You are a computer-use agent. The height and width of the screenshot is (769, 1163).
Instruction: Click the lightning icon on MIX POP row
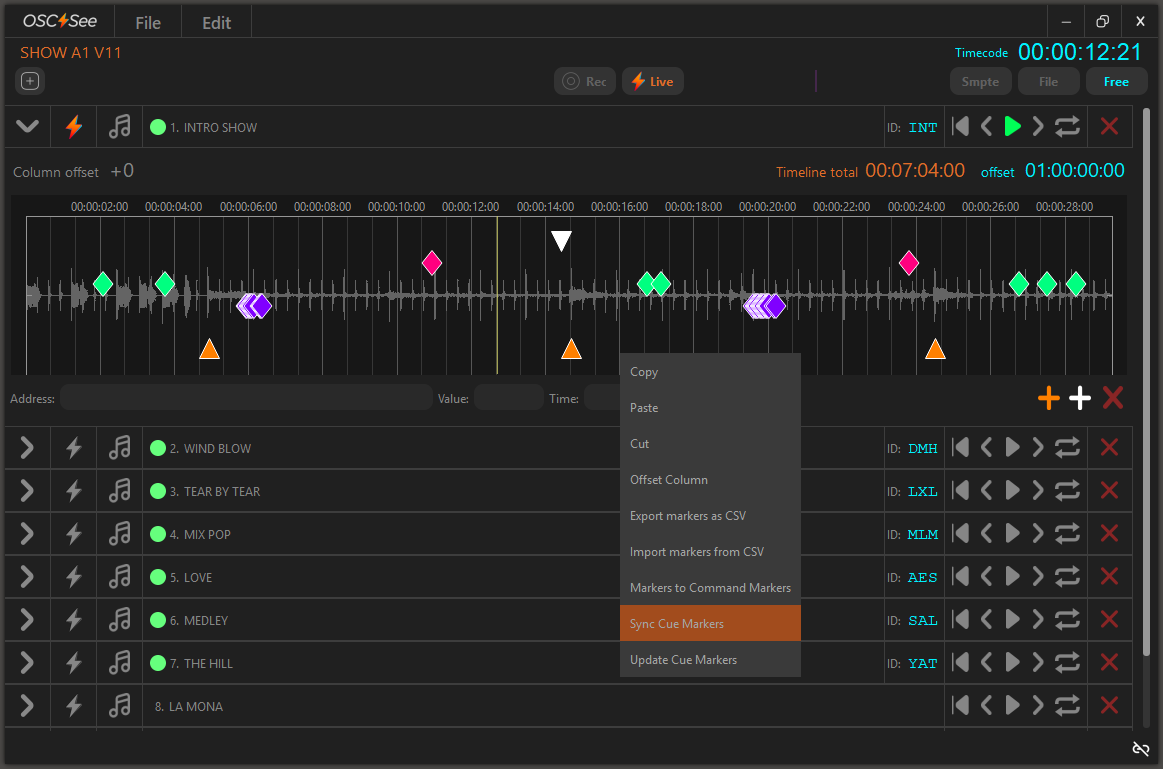(x=73, y=534)
